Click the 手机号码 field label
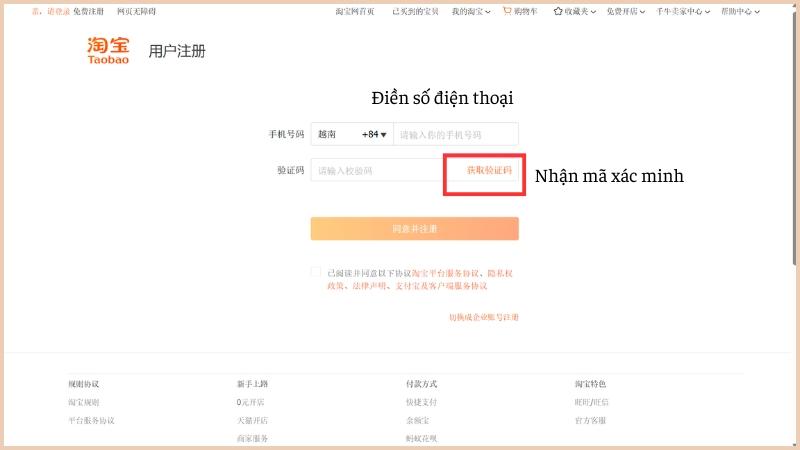This screenshot has width=800, height=450. [286, 134]
